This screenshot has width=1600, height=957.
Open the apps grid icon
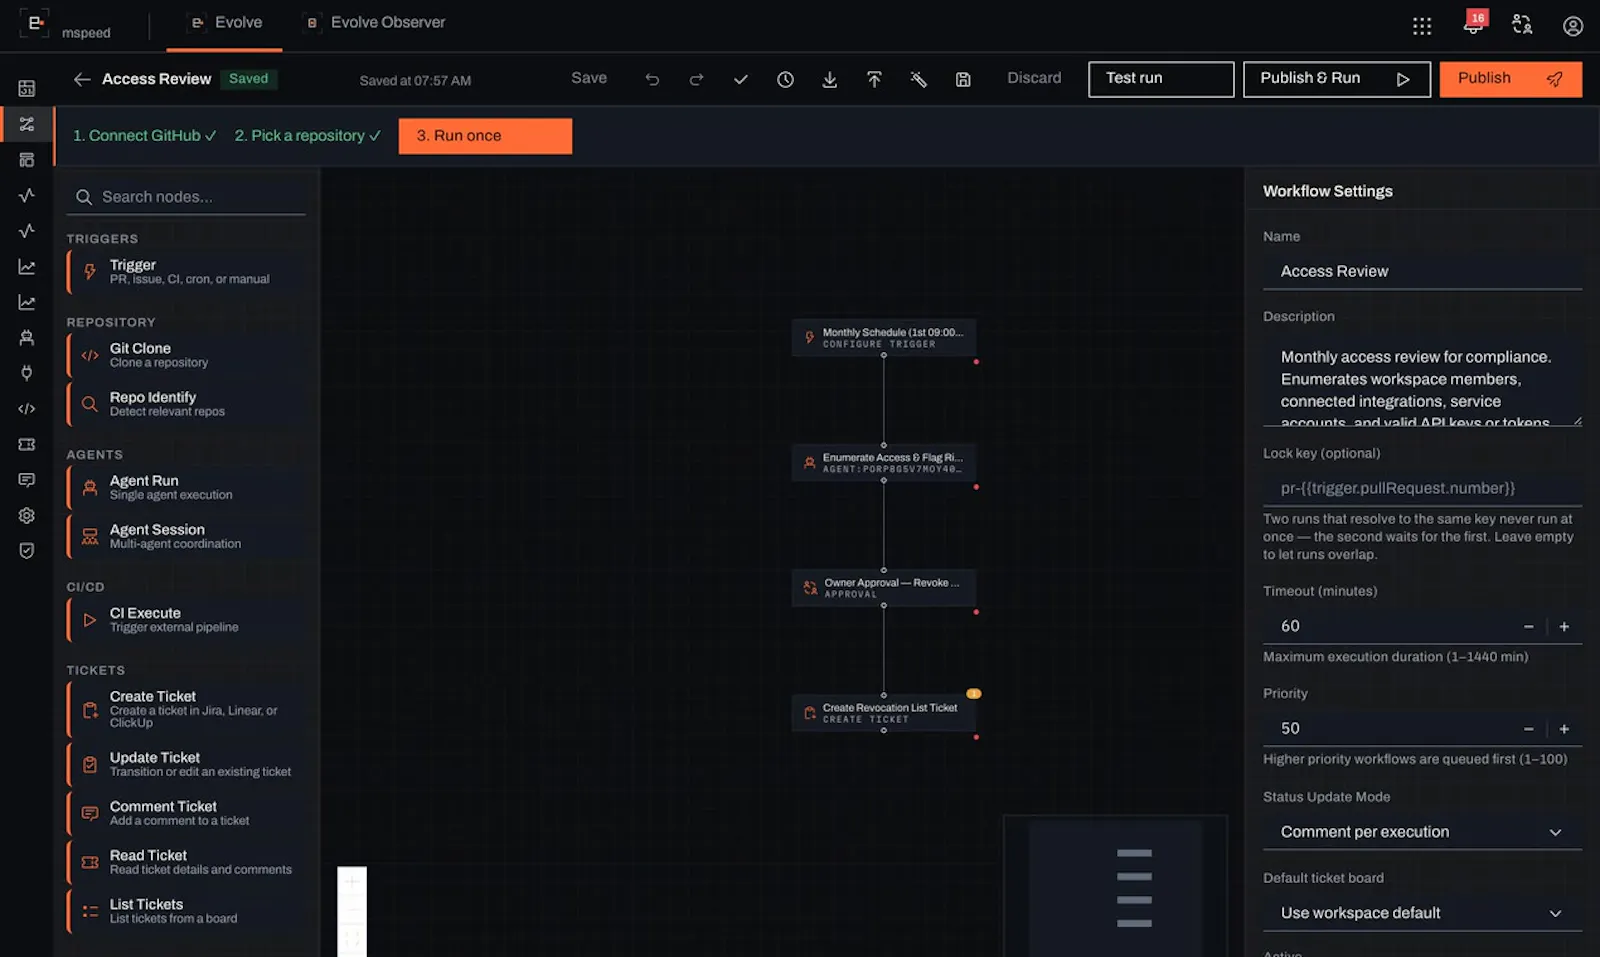click(1422, 26)
